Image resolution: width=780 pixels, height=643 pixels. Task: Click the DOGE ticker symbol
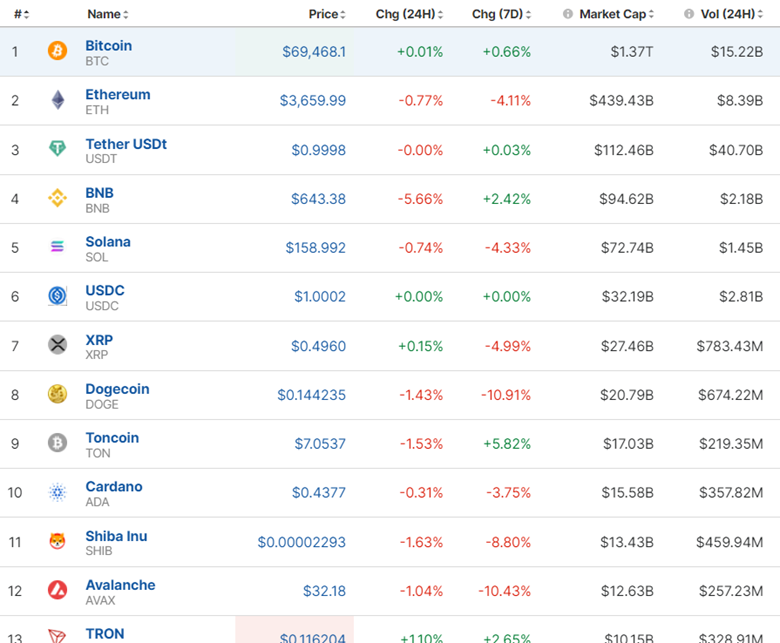(x=102, y=404)
